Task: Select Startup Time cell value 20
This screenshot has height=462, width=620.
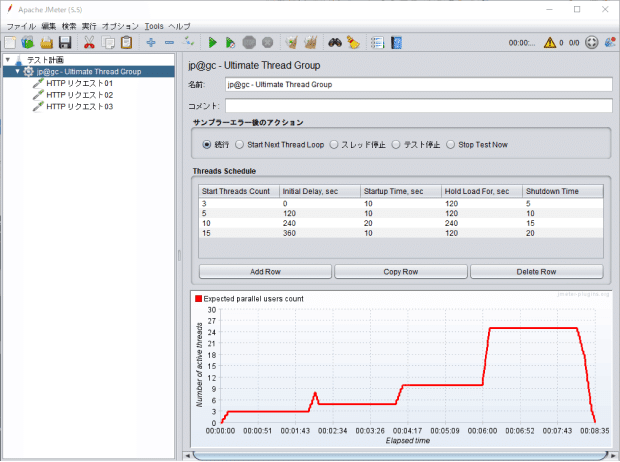Action: coord(401,223)
